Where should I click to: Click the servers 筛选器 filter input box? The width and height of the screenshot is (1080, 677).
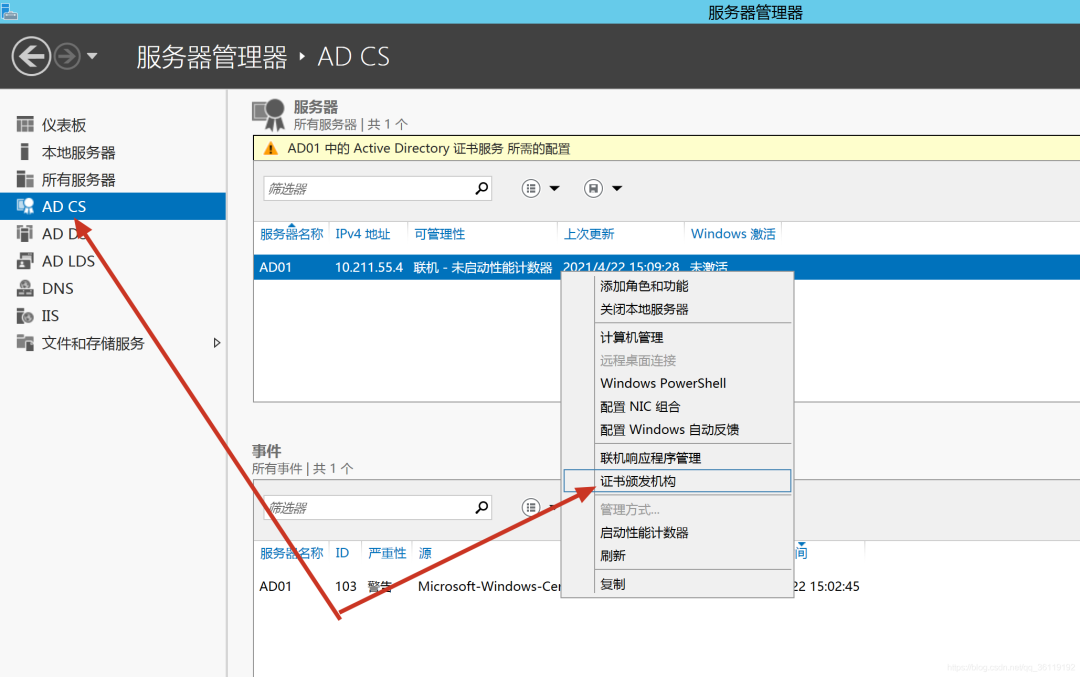coord(366,188)
